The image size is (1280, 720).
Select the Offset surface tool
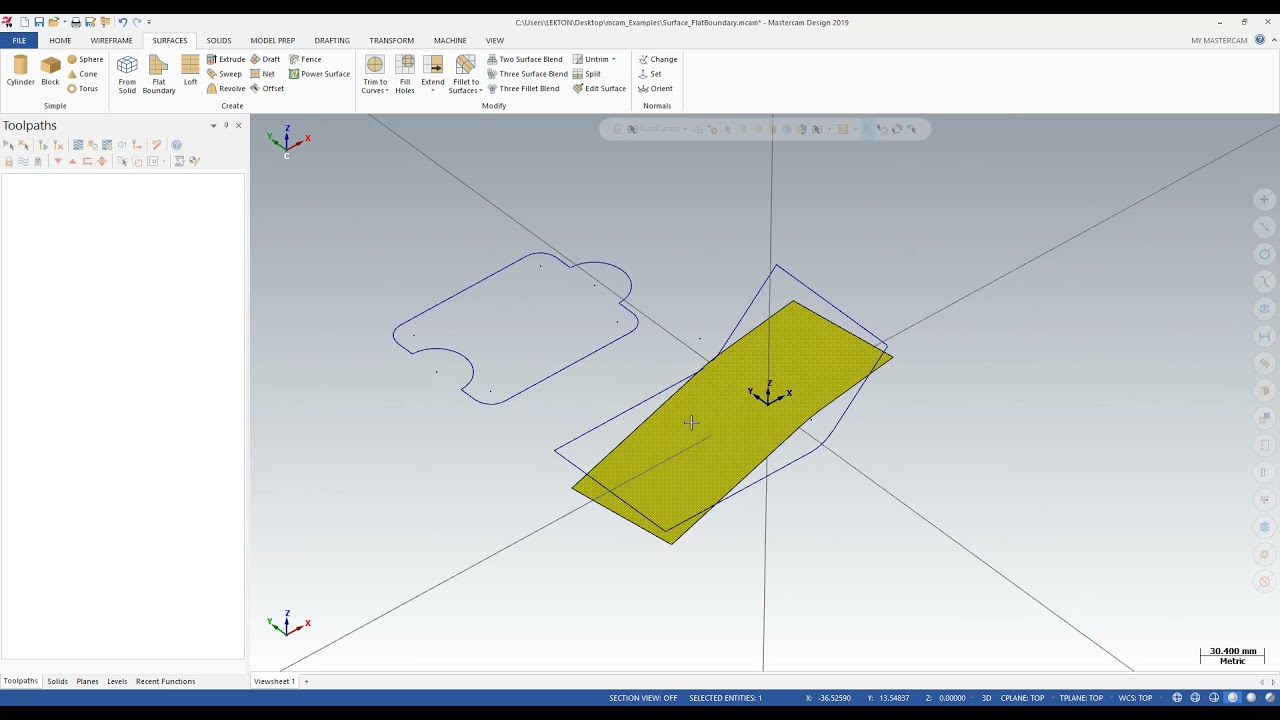(267, 88)
